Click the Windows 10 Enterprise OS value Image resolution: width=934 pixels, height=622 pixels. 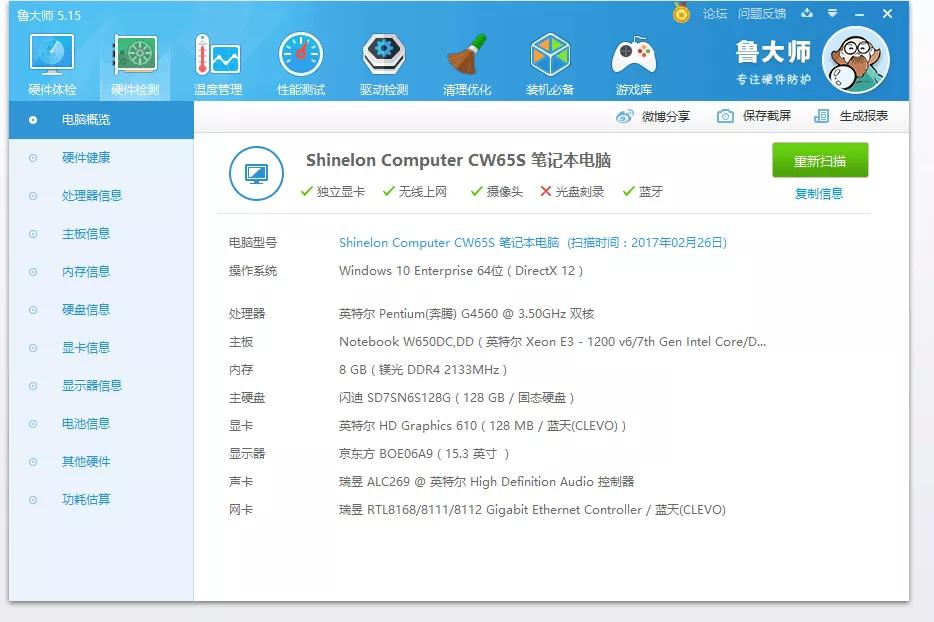tap(461, 270)
